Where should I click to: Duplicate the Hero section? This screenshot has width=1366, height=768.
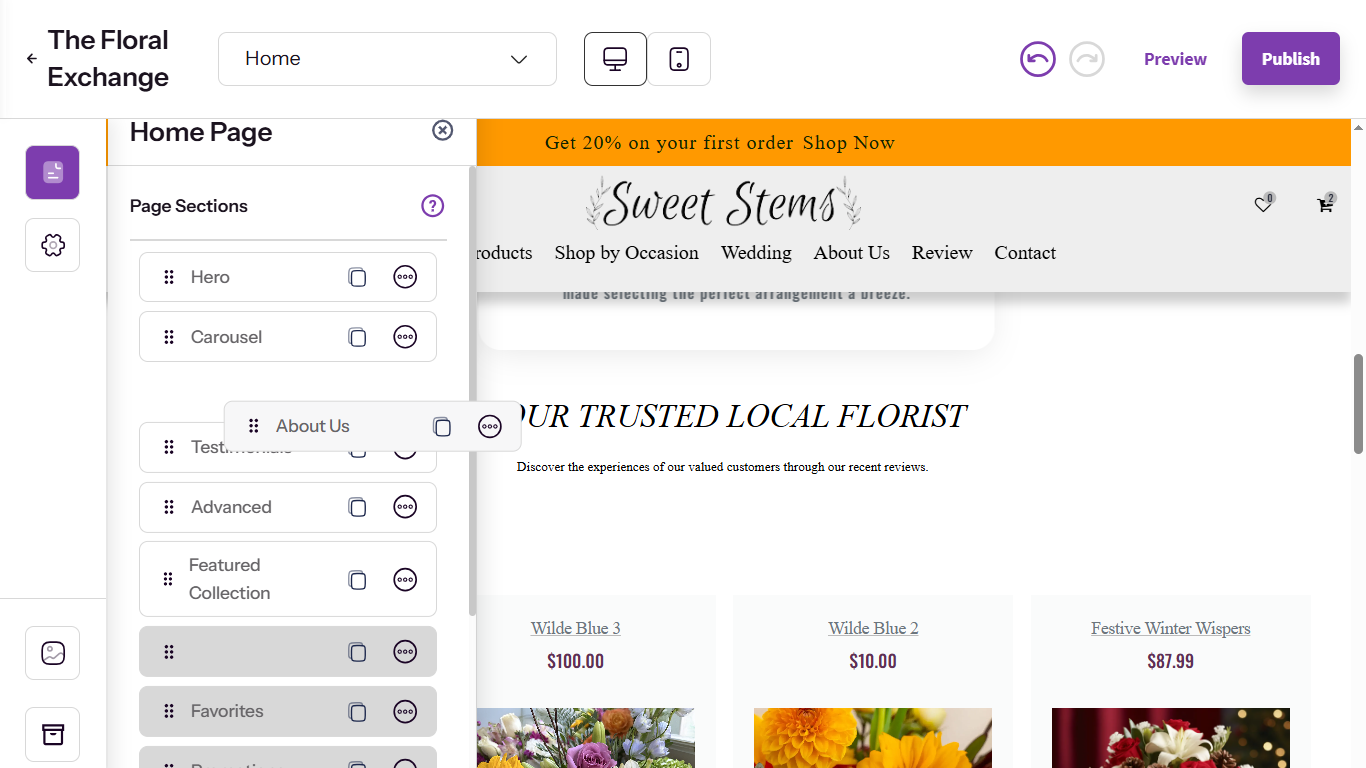pyautogui.click(x=357, y=277)
